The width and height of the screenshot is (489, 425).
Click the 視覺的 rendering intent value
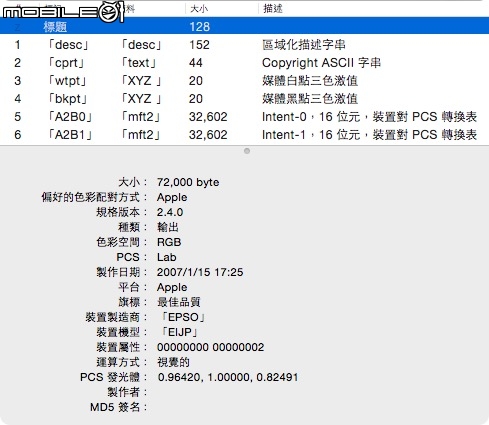click(173, 362)
